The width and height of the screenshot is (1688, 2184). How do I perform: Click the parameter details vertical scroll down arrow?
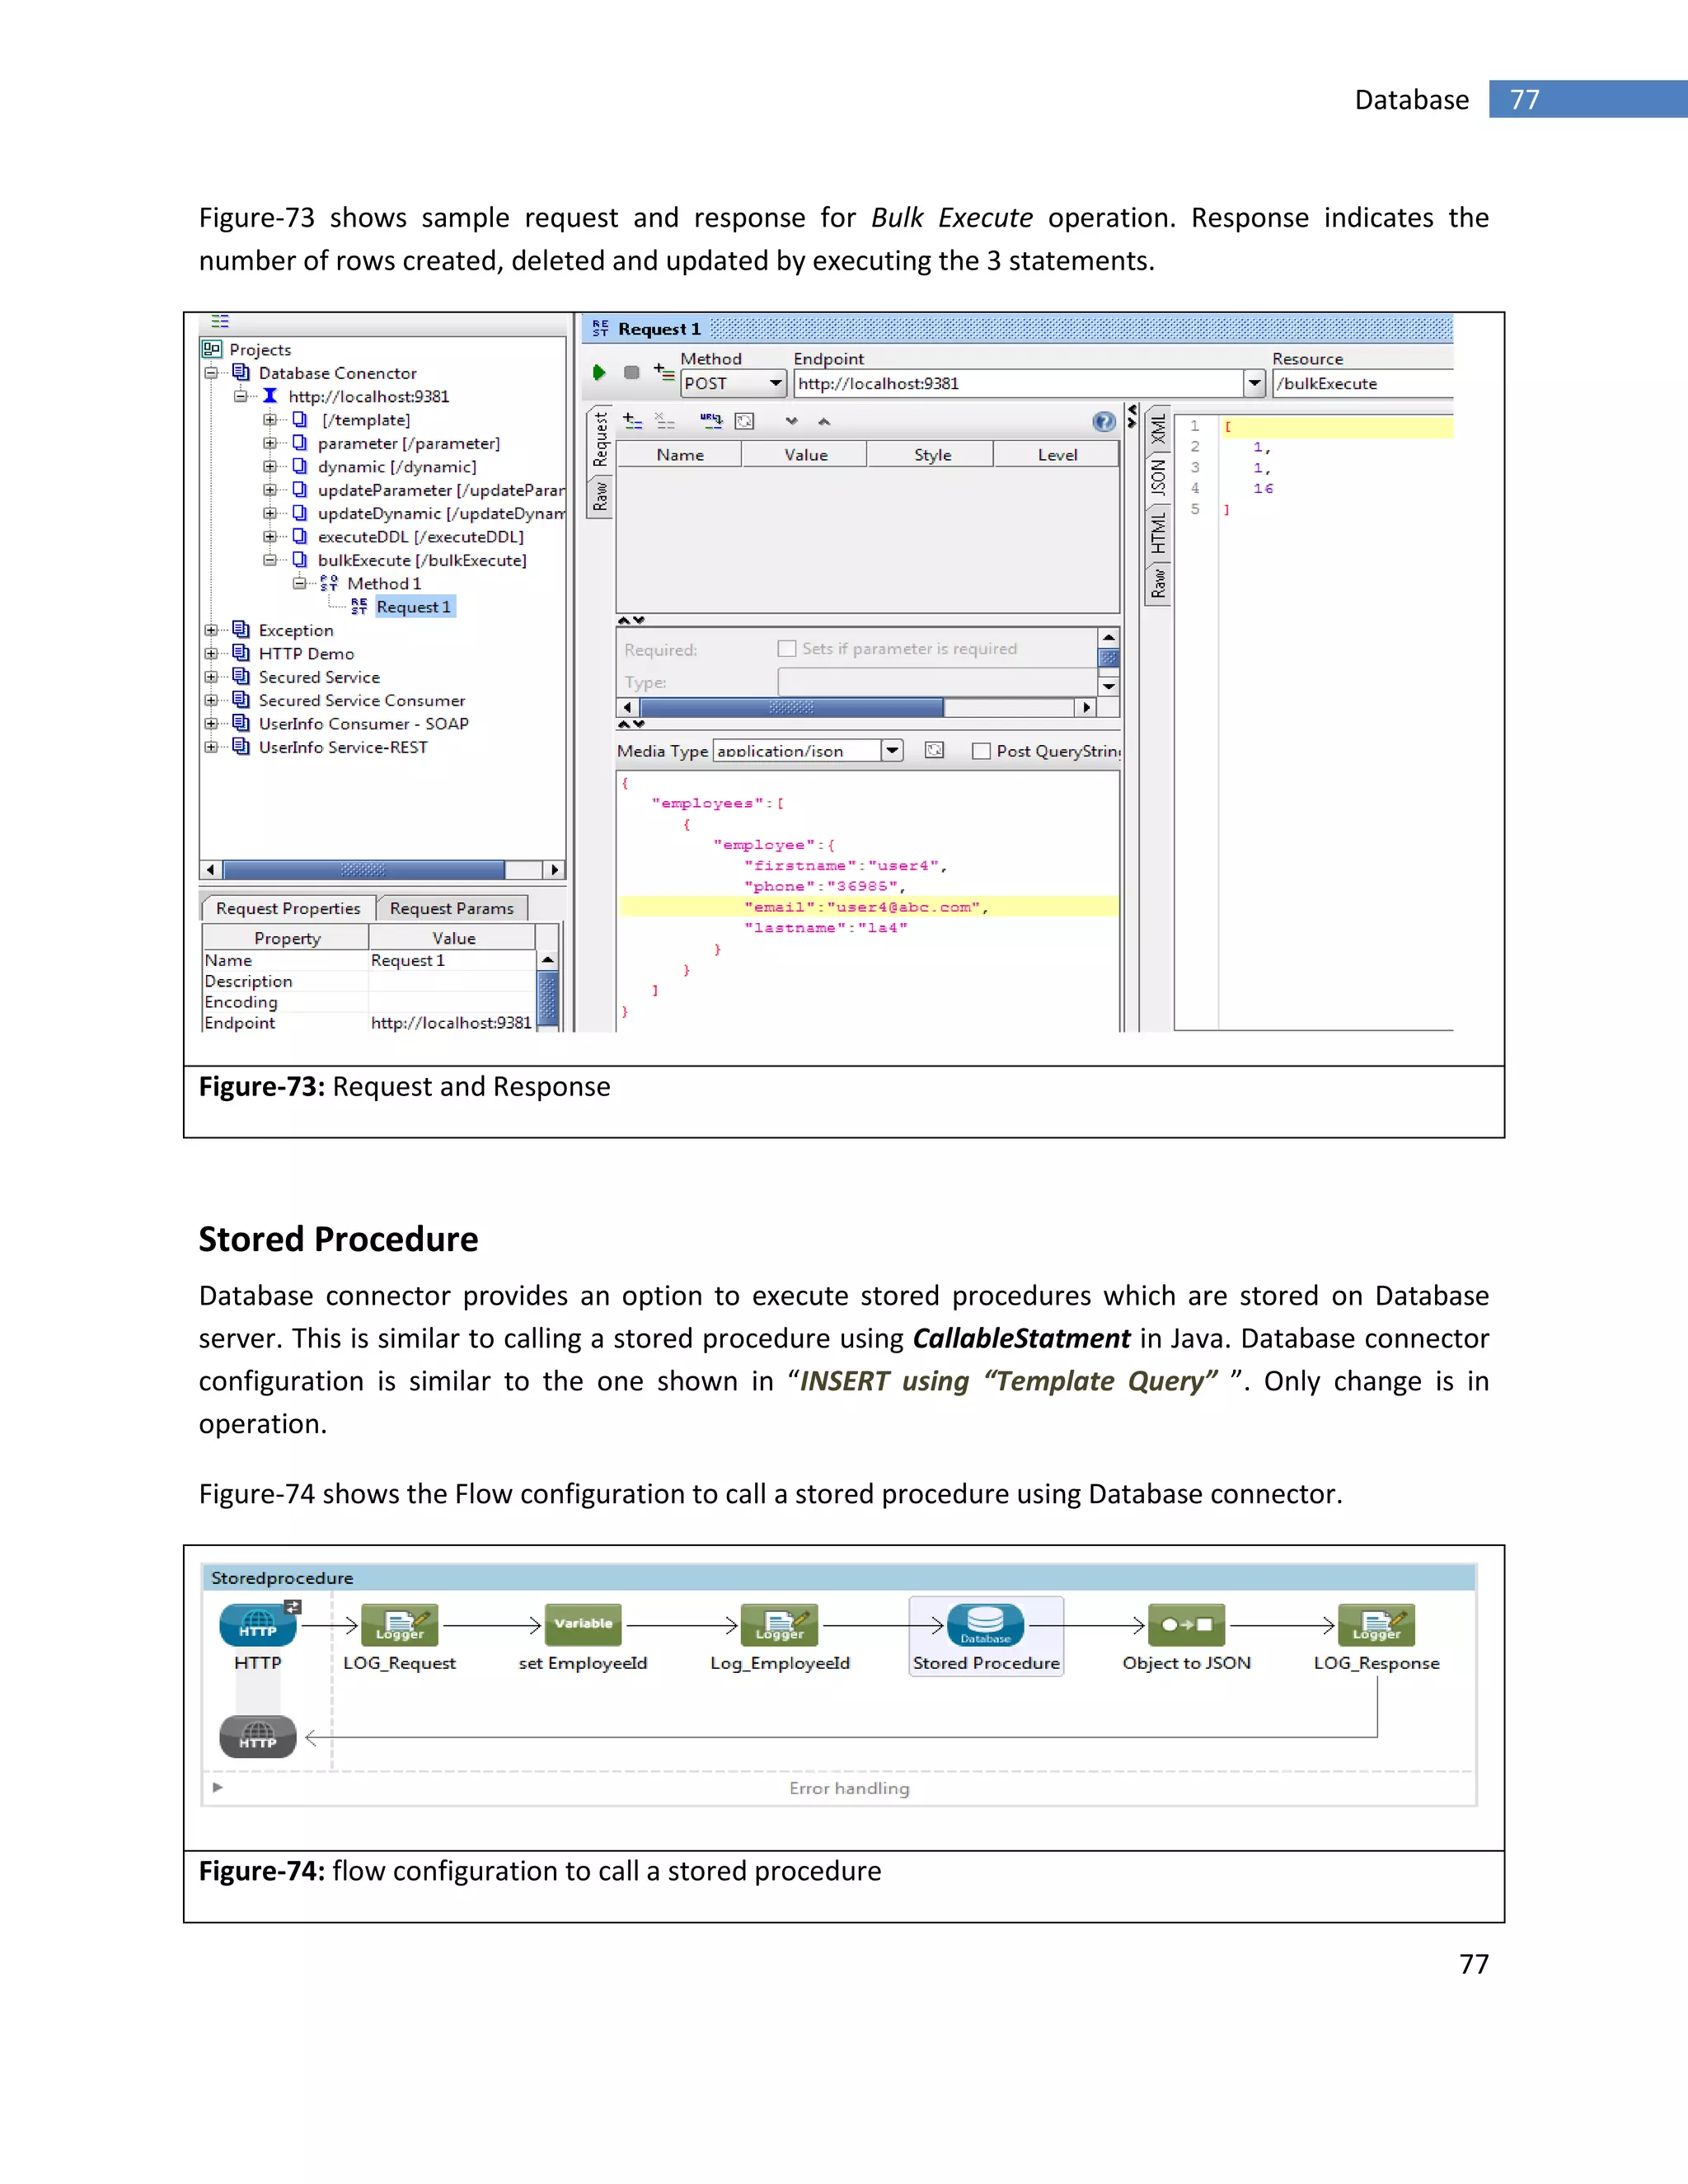pos(1108,686)
